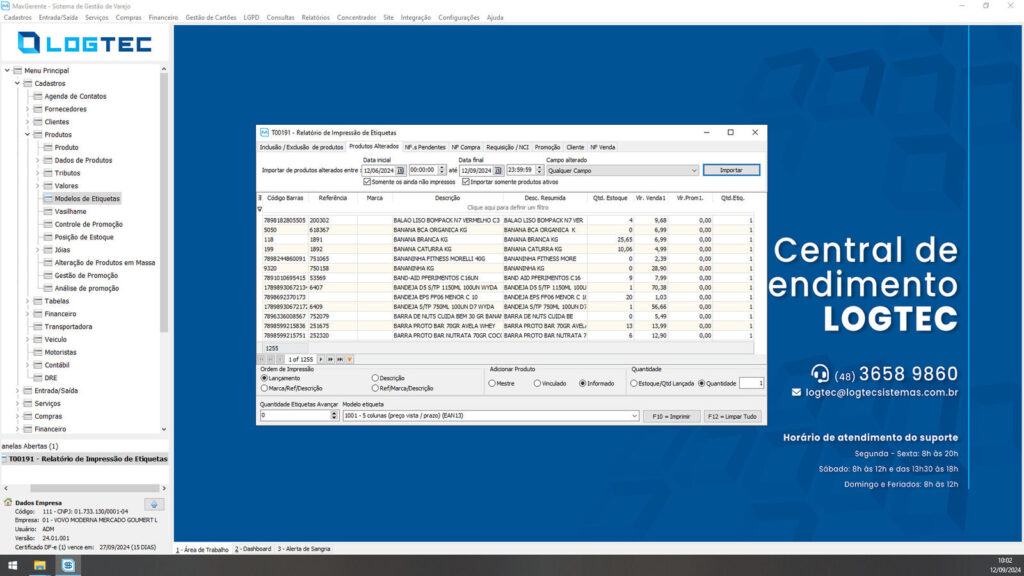1024x576 pixels.
Task: Expand the Entrada/Saída tree node
Action: tap(18, 391)
